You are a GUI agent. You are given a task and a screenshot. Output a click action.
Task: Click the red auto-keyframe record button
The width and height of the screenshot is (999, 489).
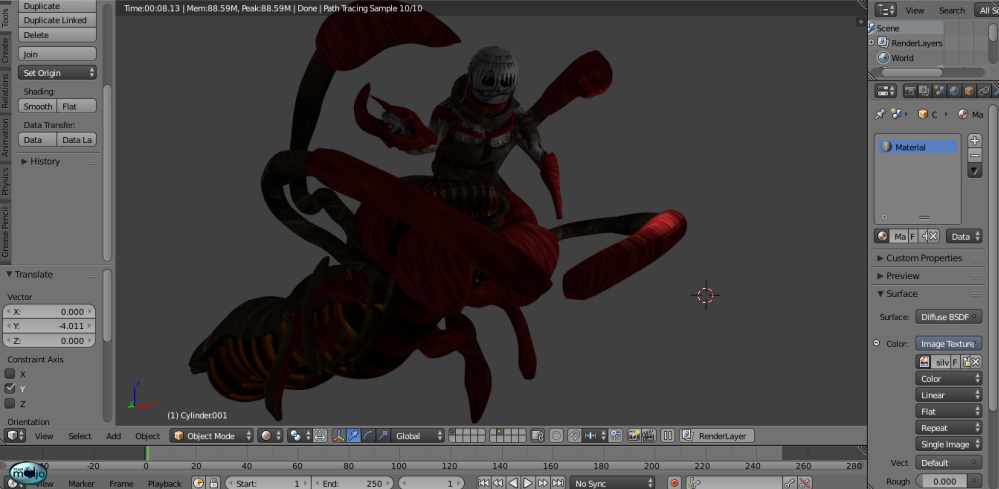674,483
